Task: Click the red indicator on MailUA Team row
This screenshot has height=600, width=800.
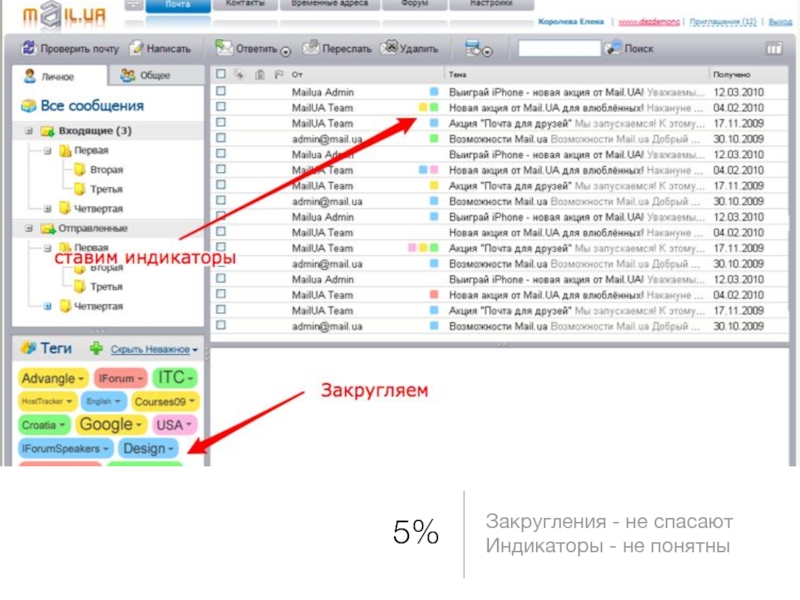Action: [434, 294]
